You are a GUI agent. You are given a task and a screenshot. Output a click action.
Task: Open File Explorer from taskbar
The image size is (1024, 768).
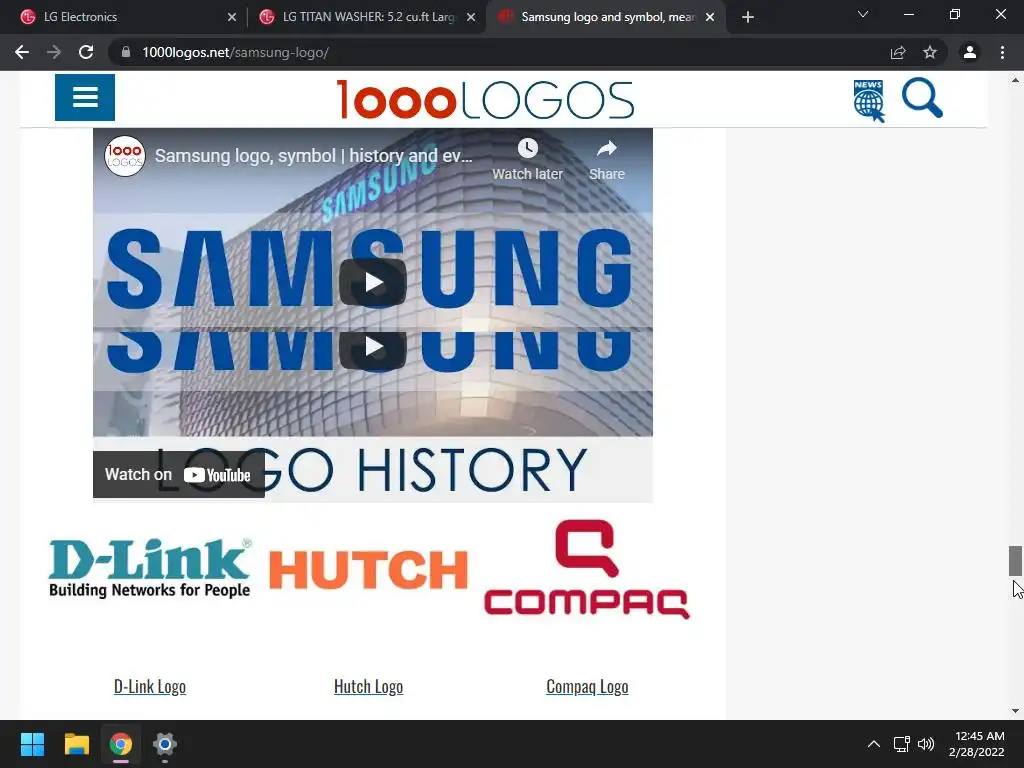pos(76,744)
